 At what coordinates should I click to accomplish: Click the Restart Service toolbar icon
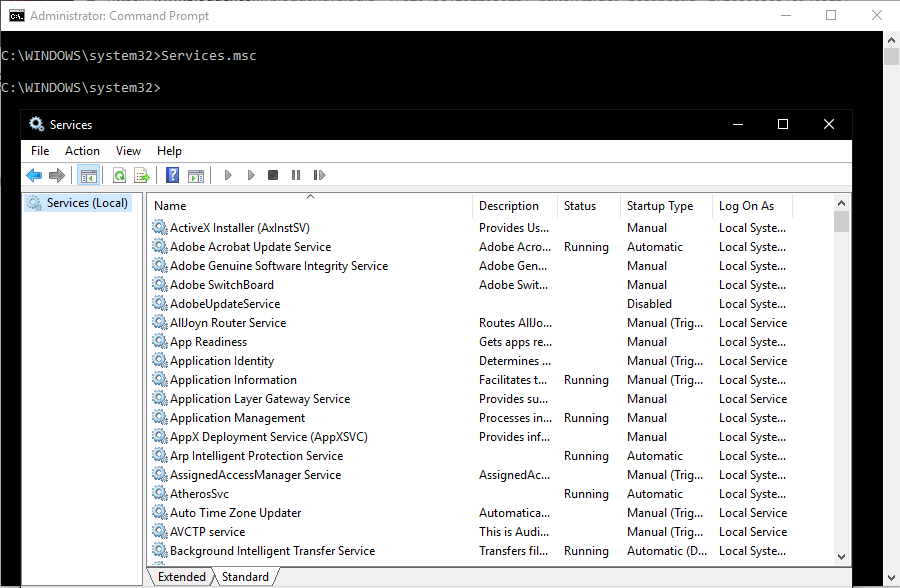coord(319,175)
